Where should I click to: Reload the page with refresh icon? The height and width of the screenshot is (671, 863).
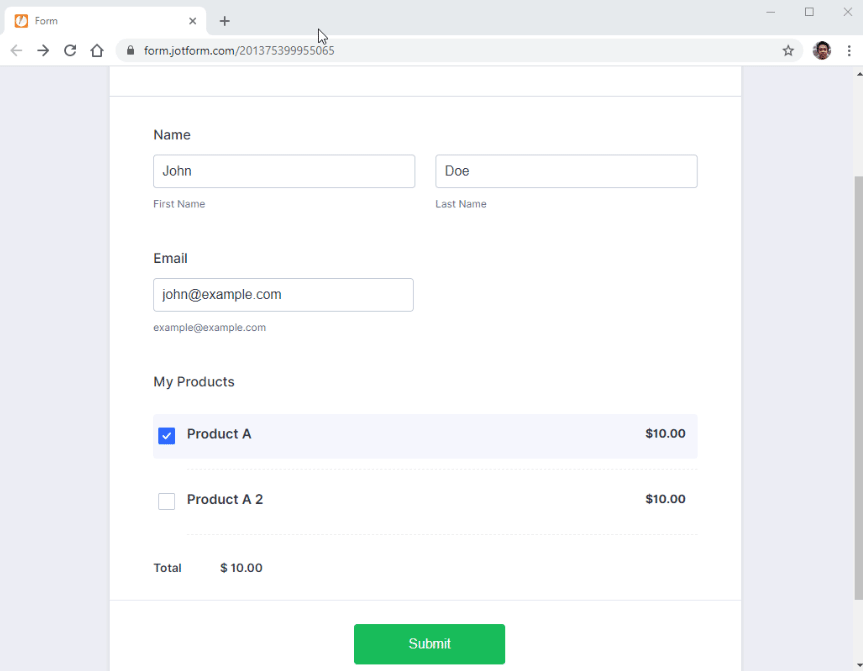[70, 51]
